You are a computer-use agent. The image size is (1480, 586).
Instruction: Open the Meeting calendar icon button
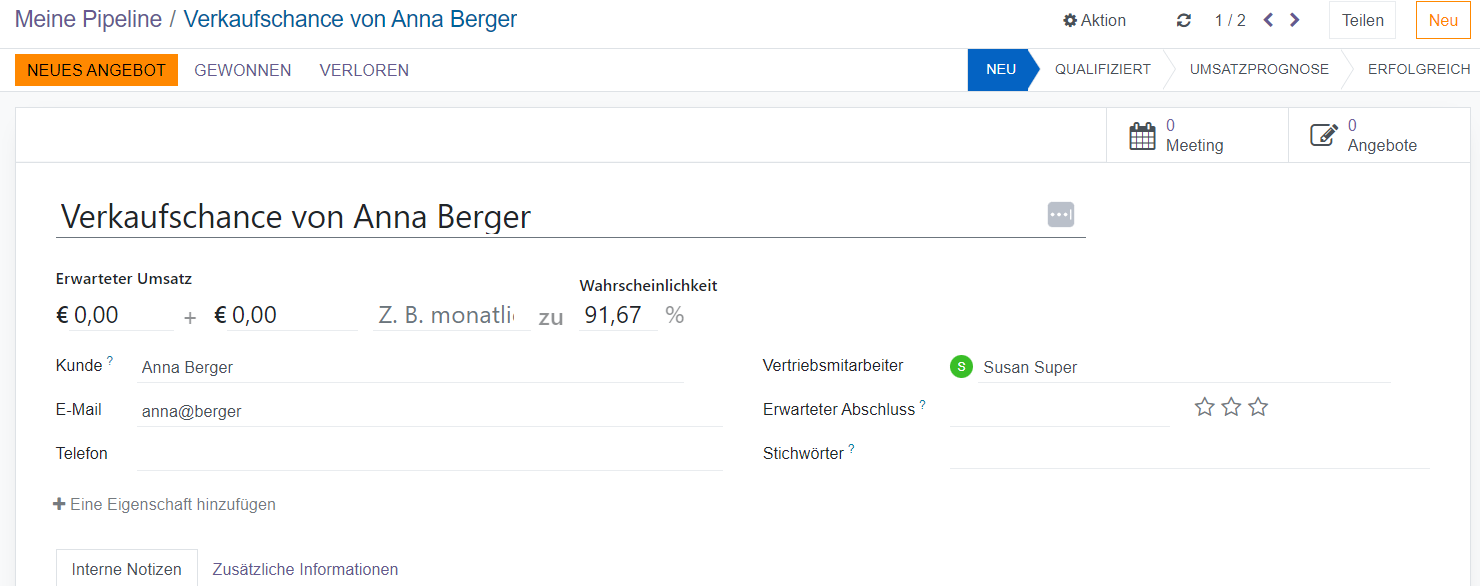click(x=1142, y=136)
